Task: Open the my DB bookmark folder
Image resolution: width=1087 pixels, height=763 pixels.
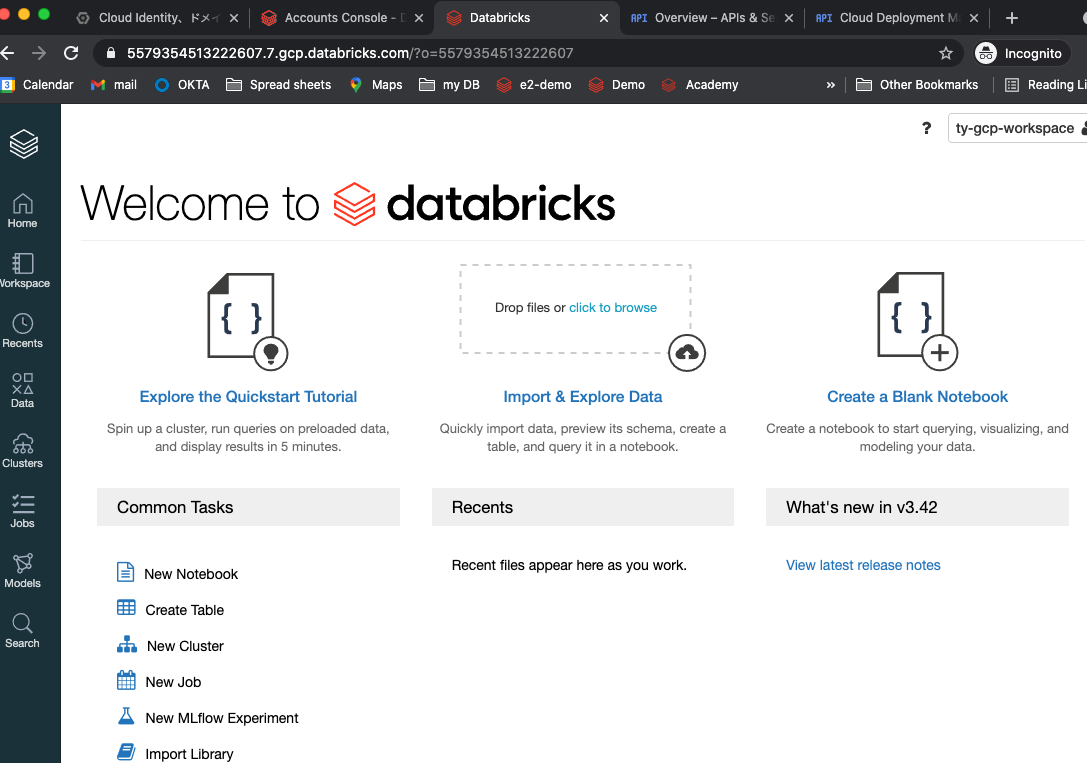Action: (x=450, y=85)
